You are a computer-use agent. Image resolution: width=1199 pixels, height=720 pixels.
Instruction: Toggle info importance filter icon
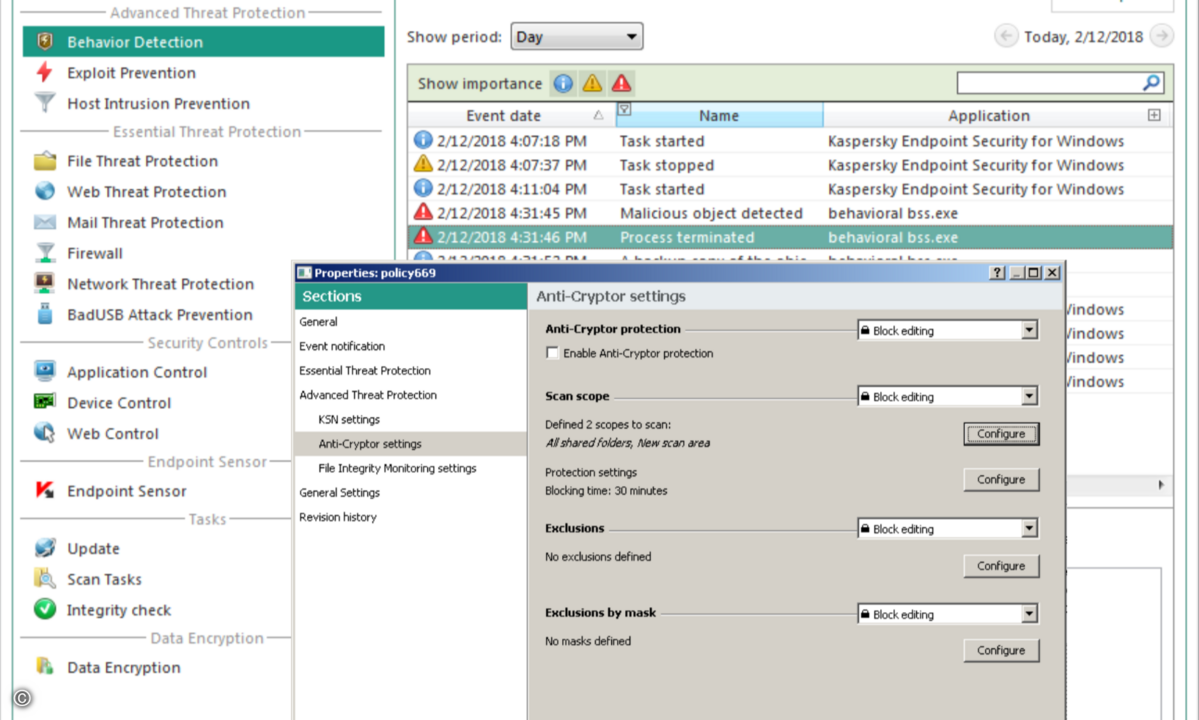pyautogui.click(x=563, y=83)
